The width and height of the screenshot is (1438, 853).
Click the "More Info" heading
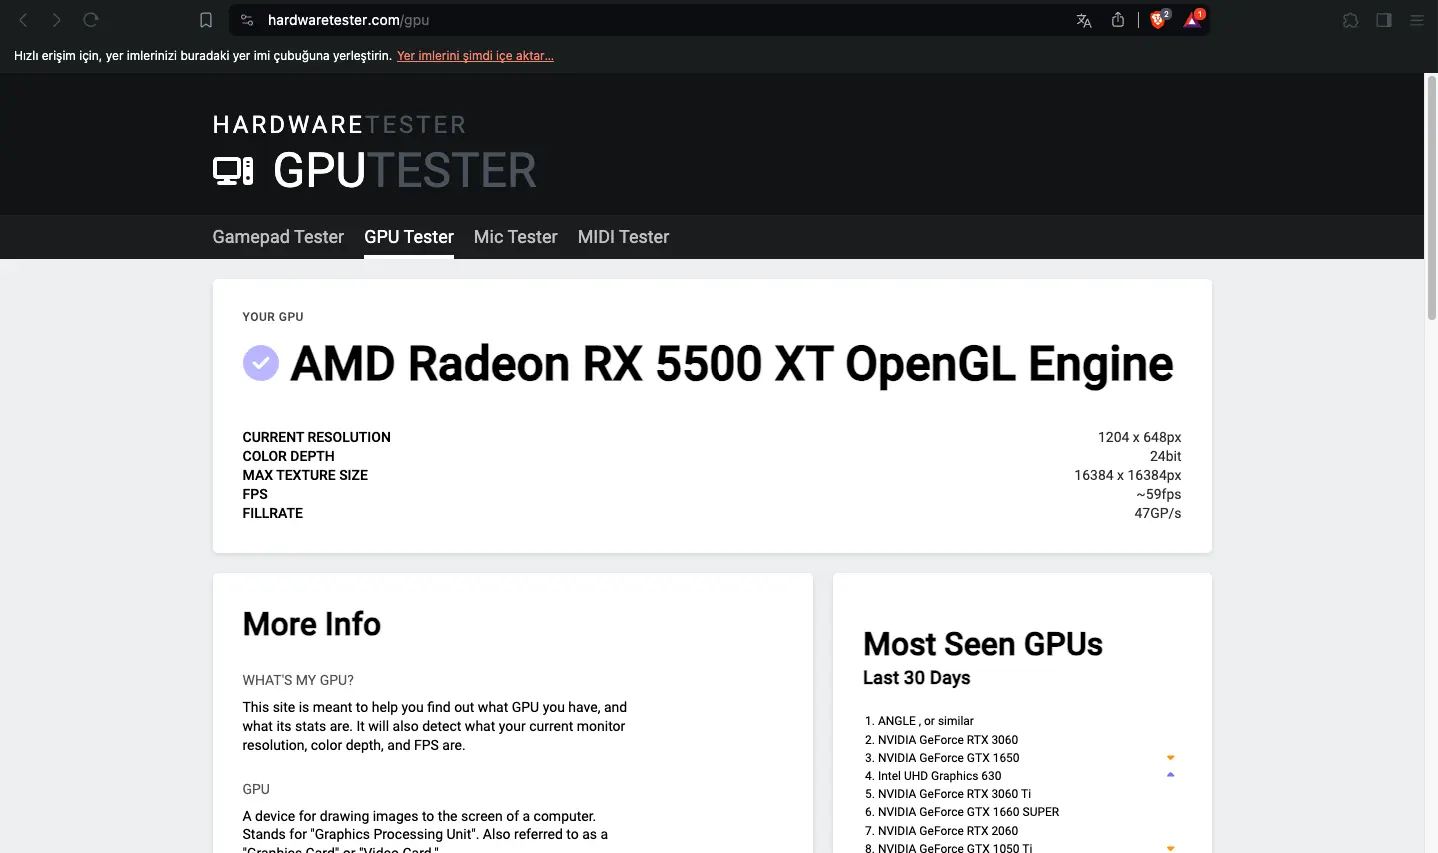coord(312,624)
